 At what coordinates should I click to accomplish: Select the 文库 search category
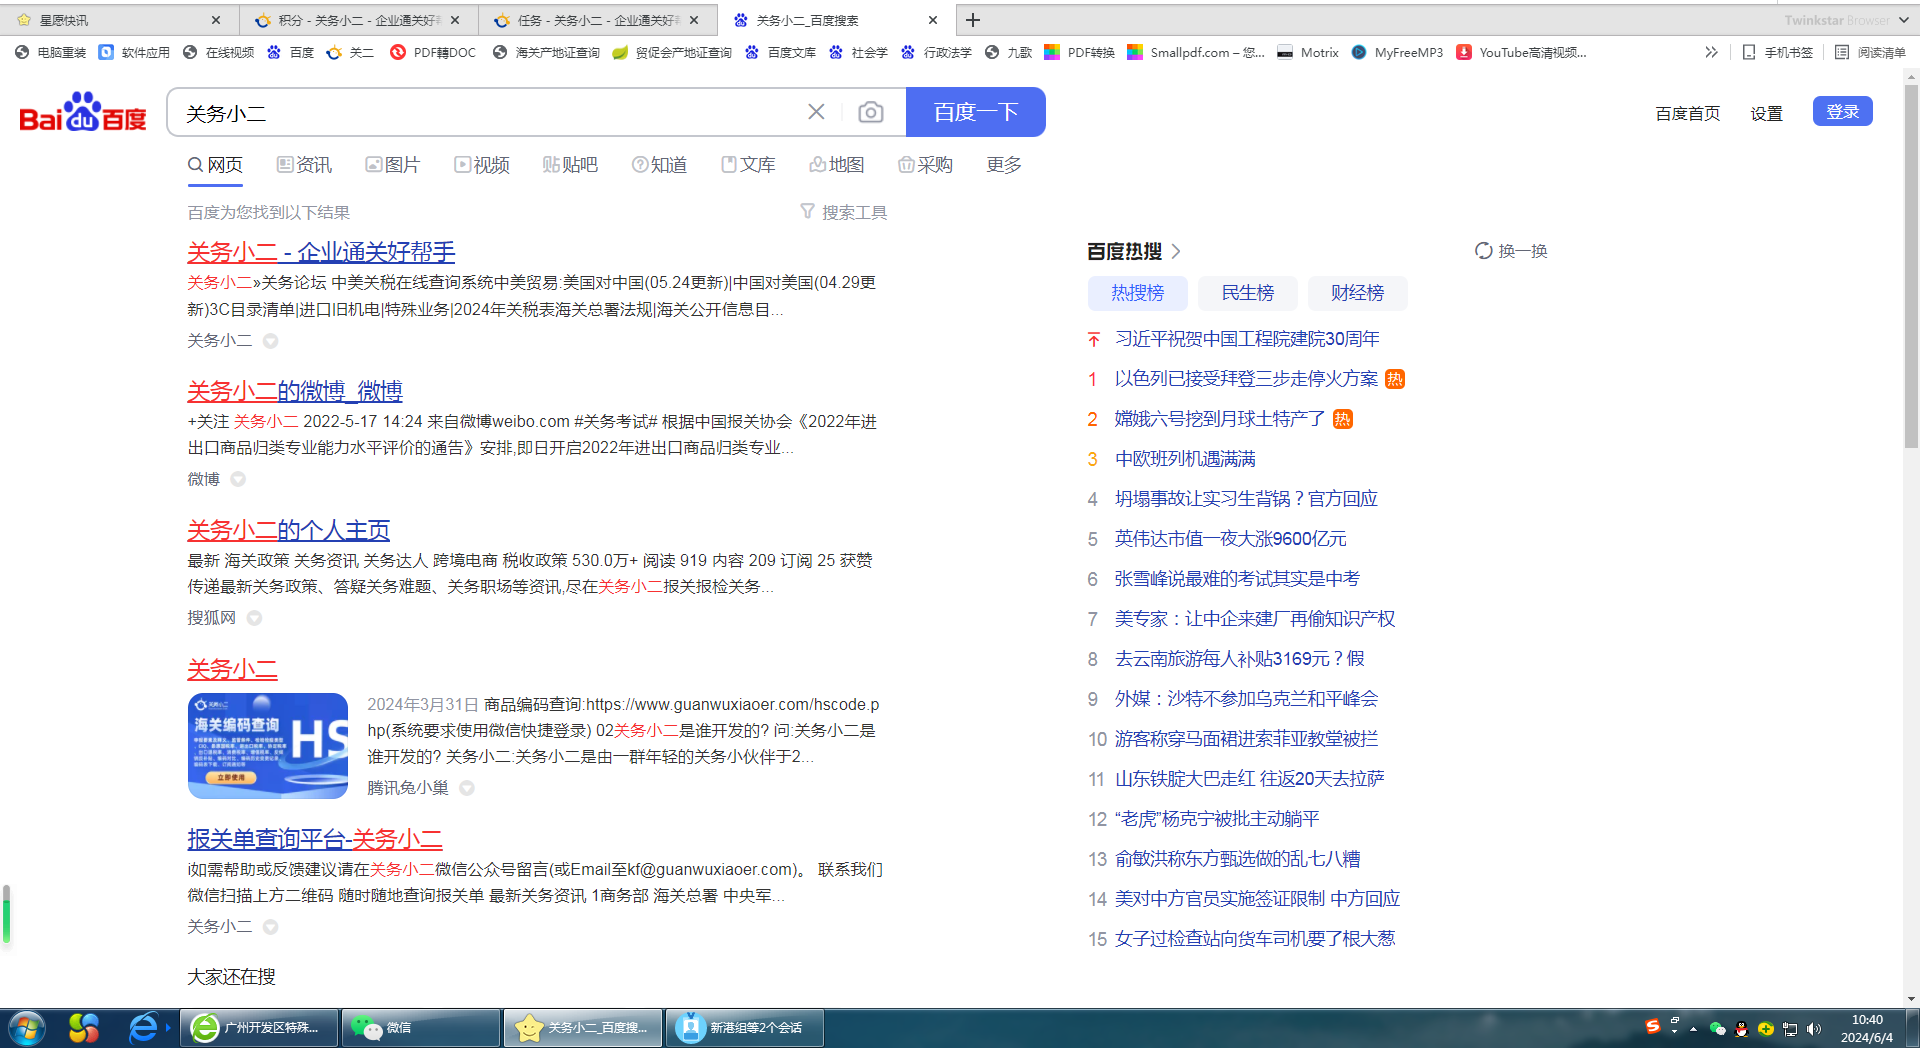[x=748, y=165]
